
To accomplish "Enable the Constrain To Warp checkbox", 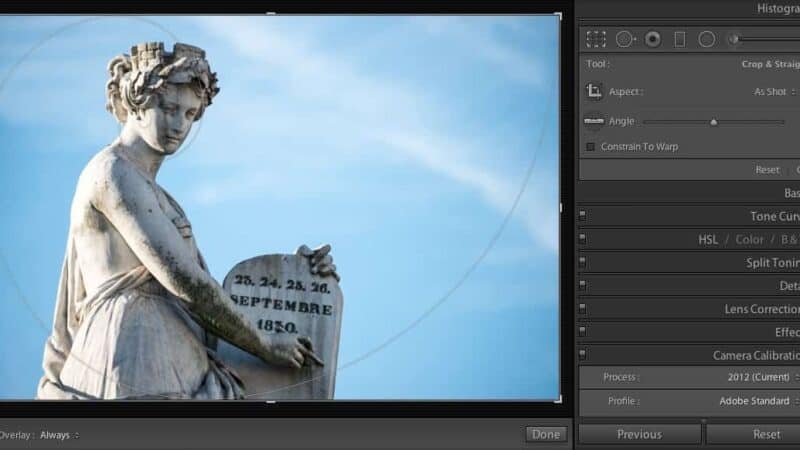I will 590,147.
